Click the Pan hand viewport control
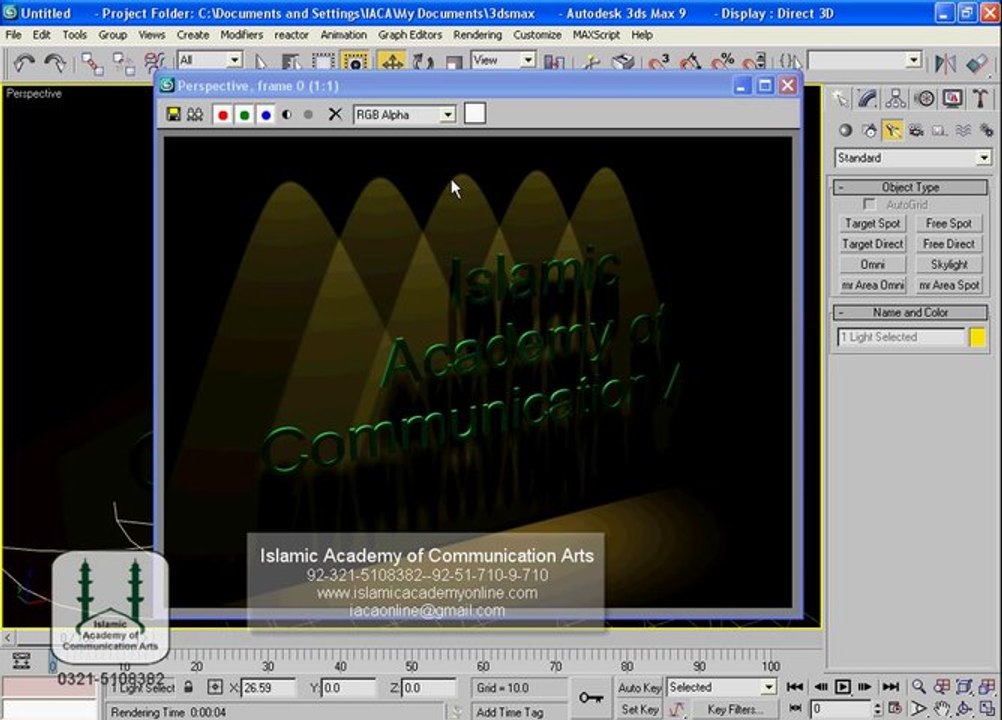The image size is (1002, 720). [x=941, y=709]
